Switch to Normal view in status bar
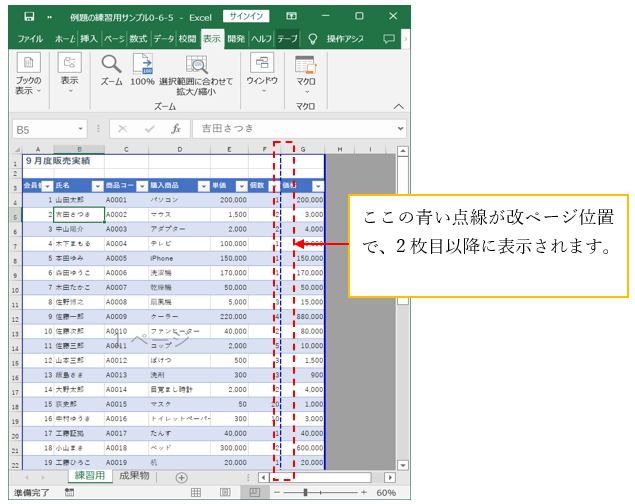Screen dimensions: 635x504 196,493
